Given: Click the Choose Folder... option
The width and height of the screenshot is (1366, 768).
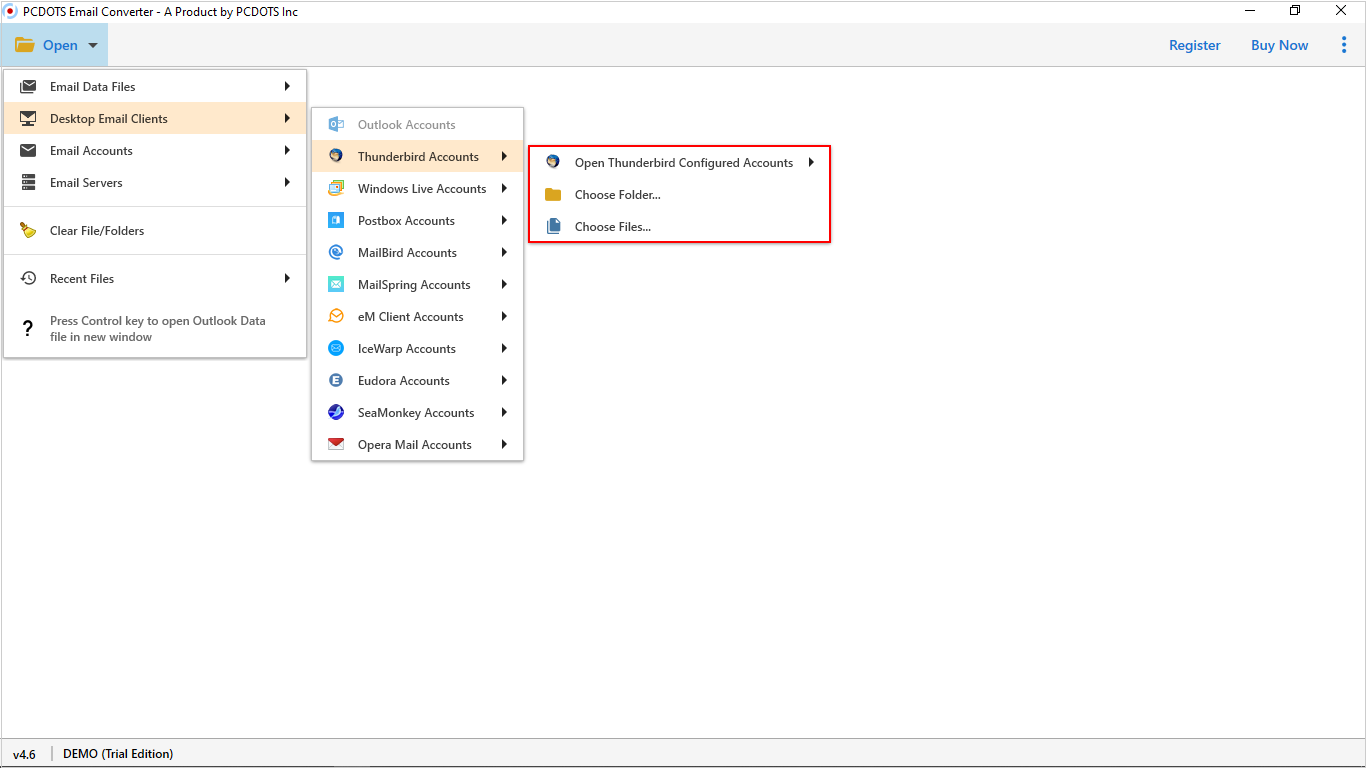Looking at the screenshot, I should tap(680, 195).
